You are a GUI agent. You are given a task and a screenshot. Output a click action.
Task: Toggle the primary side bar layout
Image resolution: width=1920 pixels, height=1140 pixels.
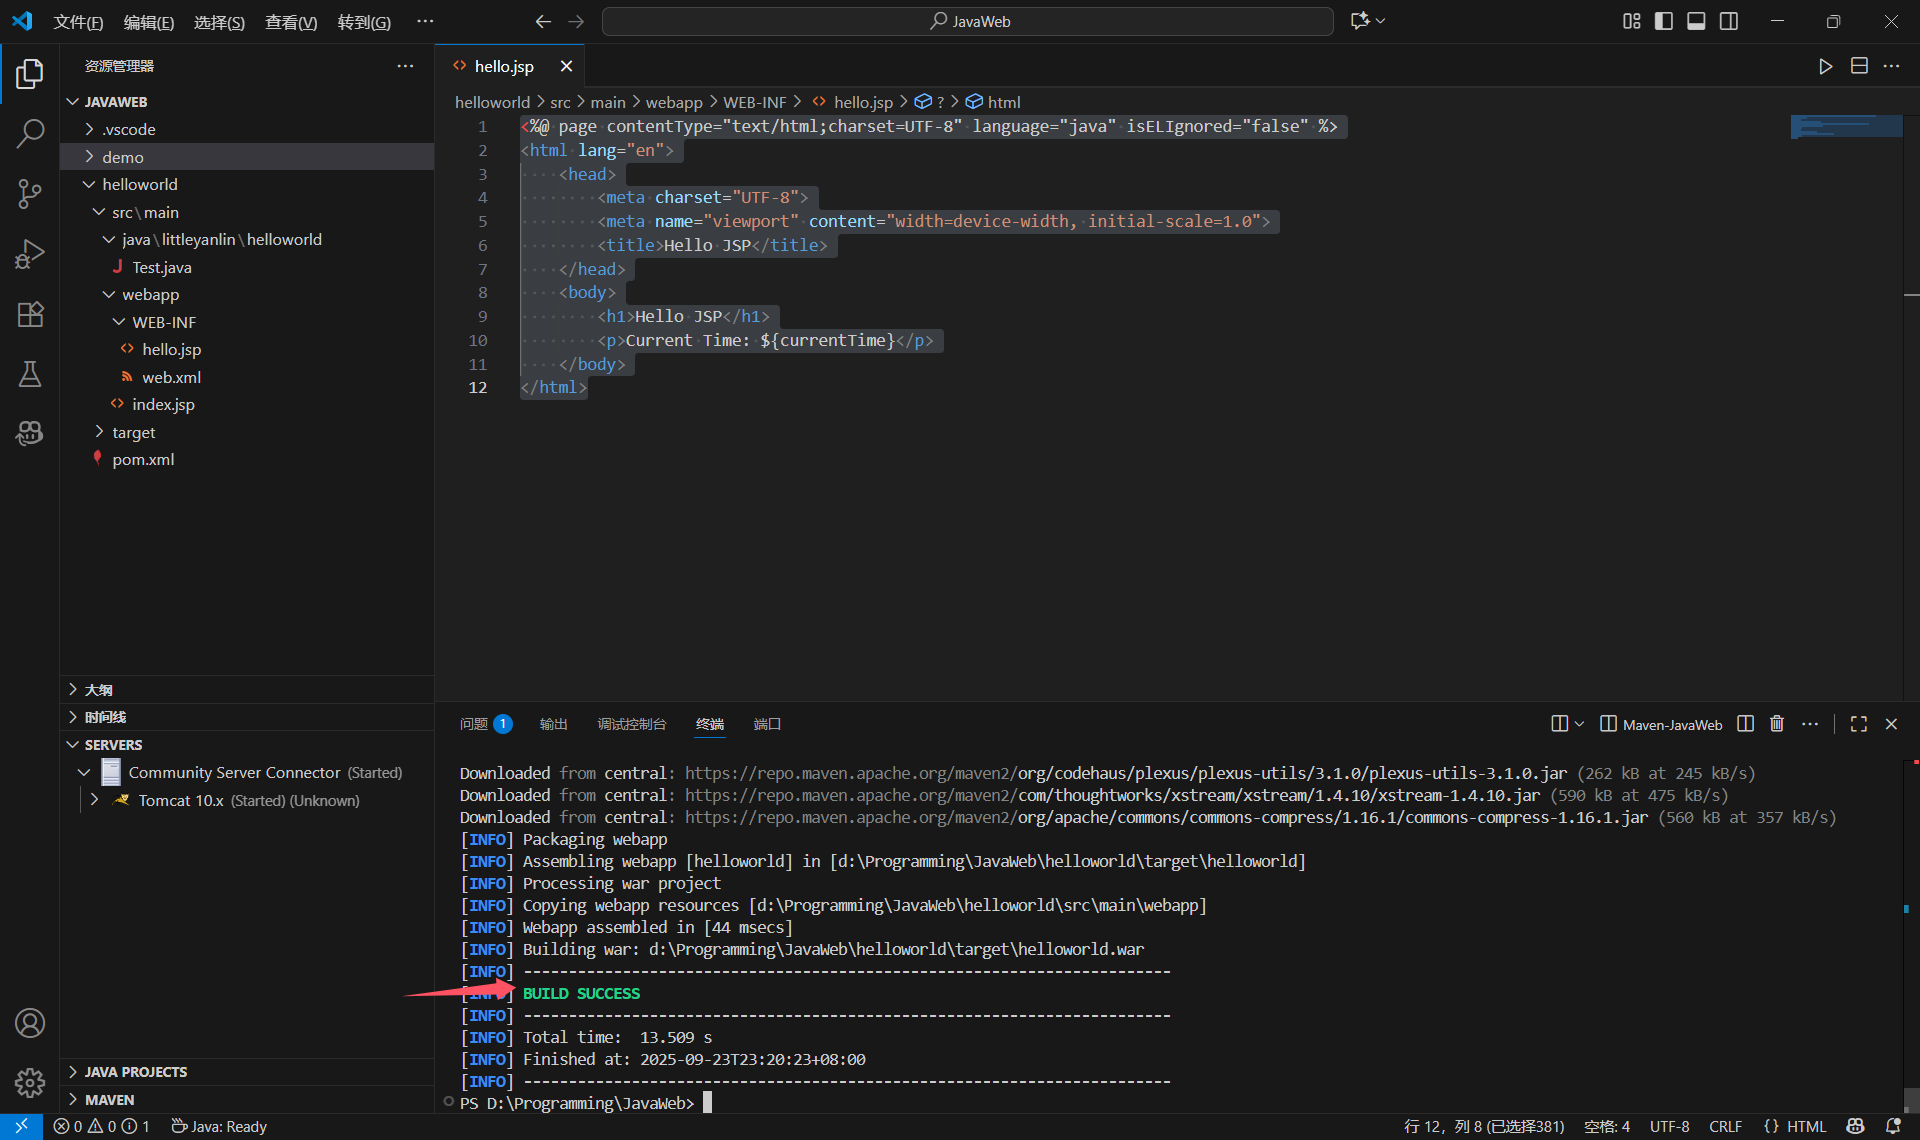(1664, 21)
